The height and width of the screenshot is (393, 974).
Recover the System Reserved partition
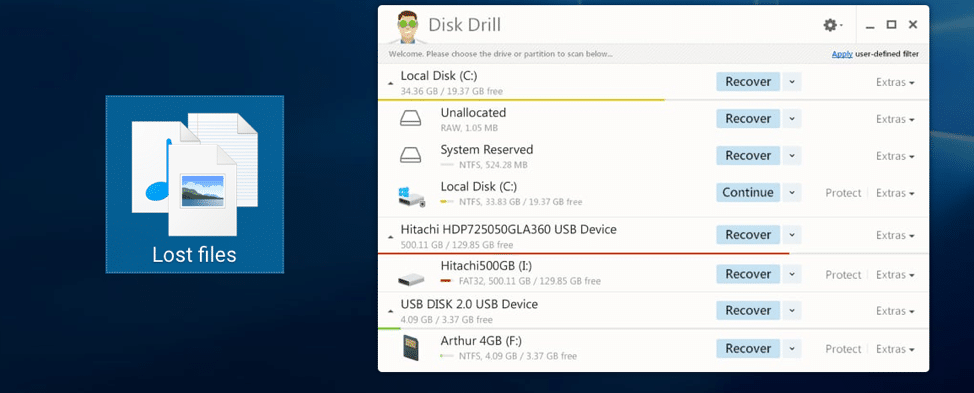[748, 155]
